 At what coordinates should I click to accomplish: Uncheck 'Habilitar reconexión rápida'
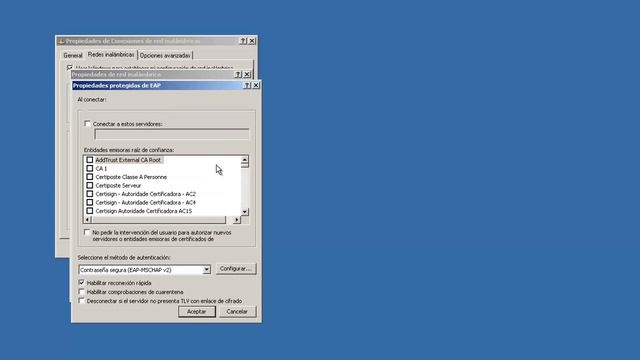tap(82, 282)
